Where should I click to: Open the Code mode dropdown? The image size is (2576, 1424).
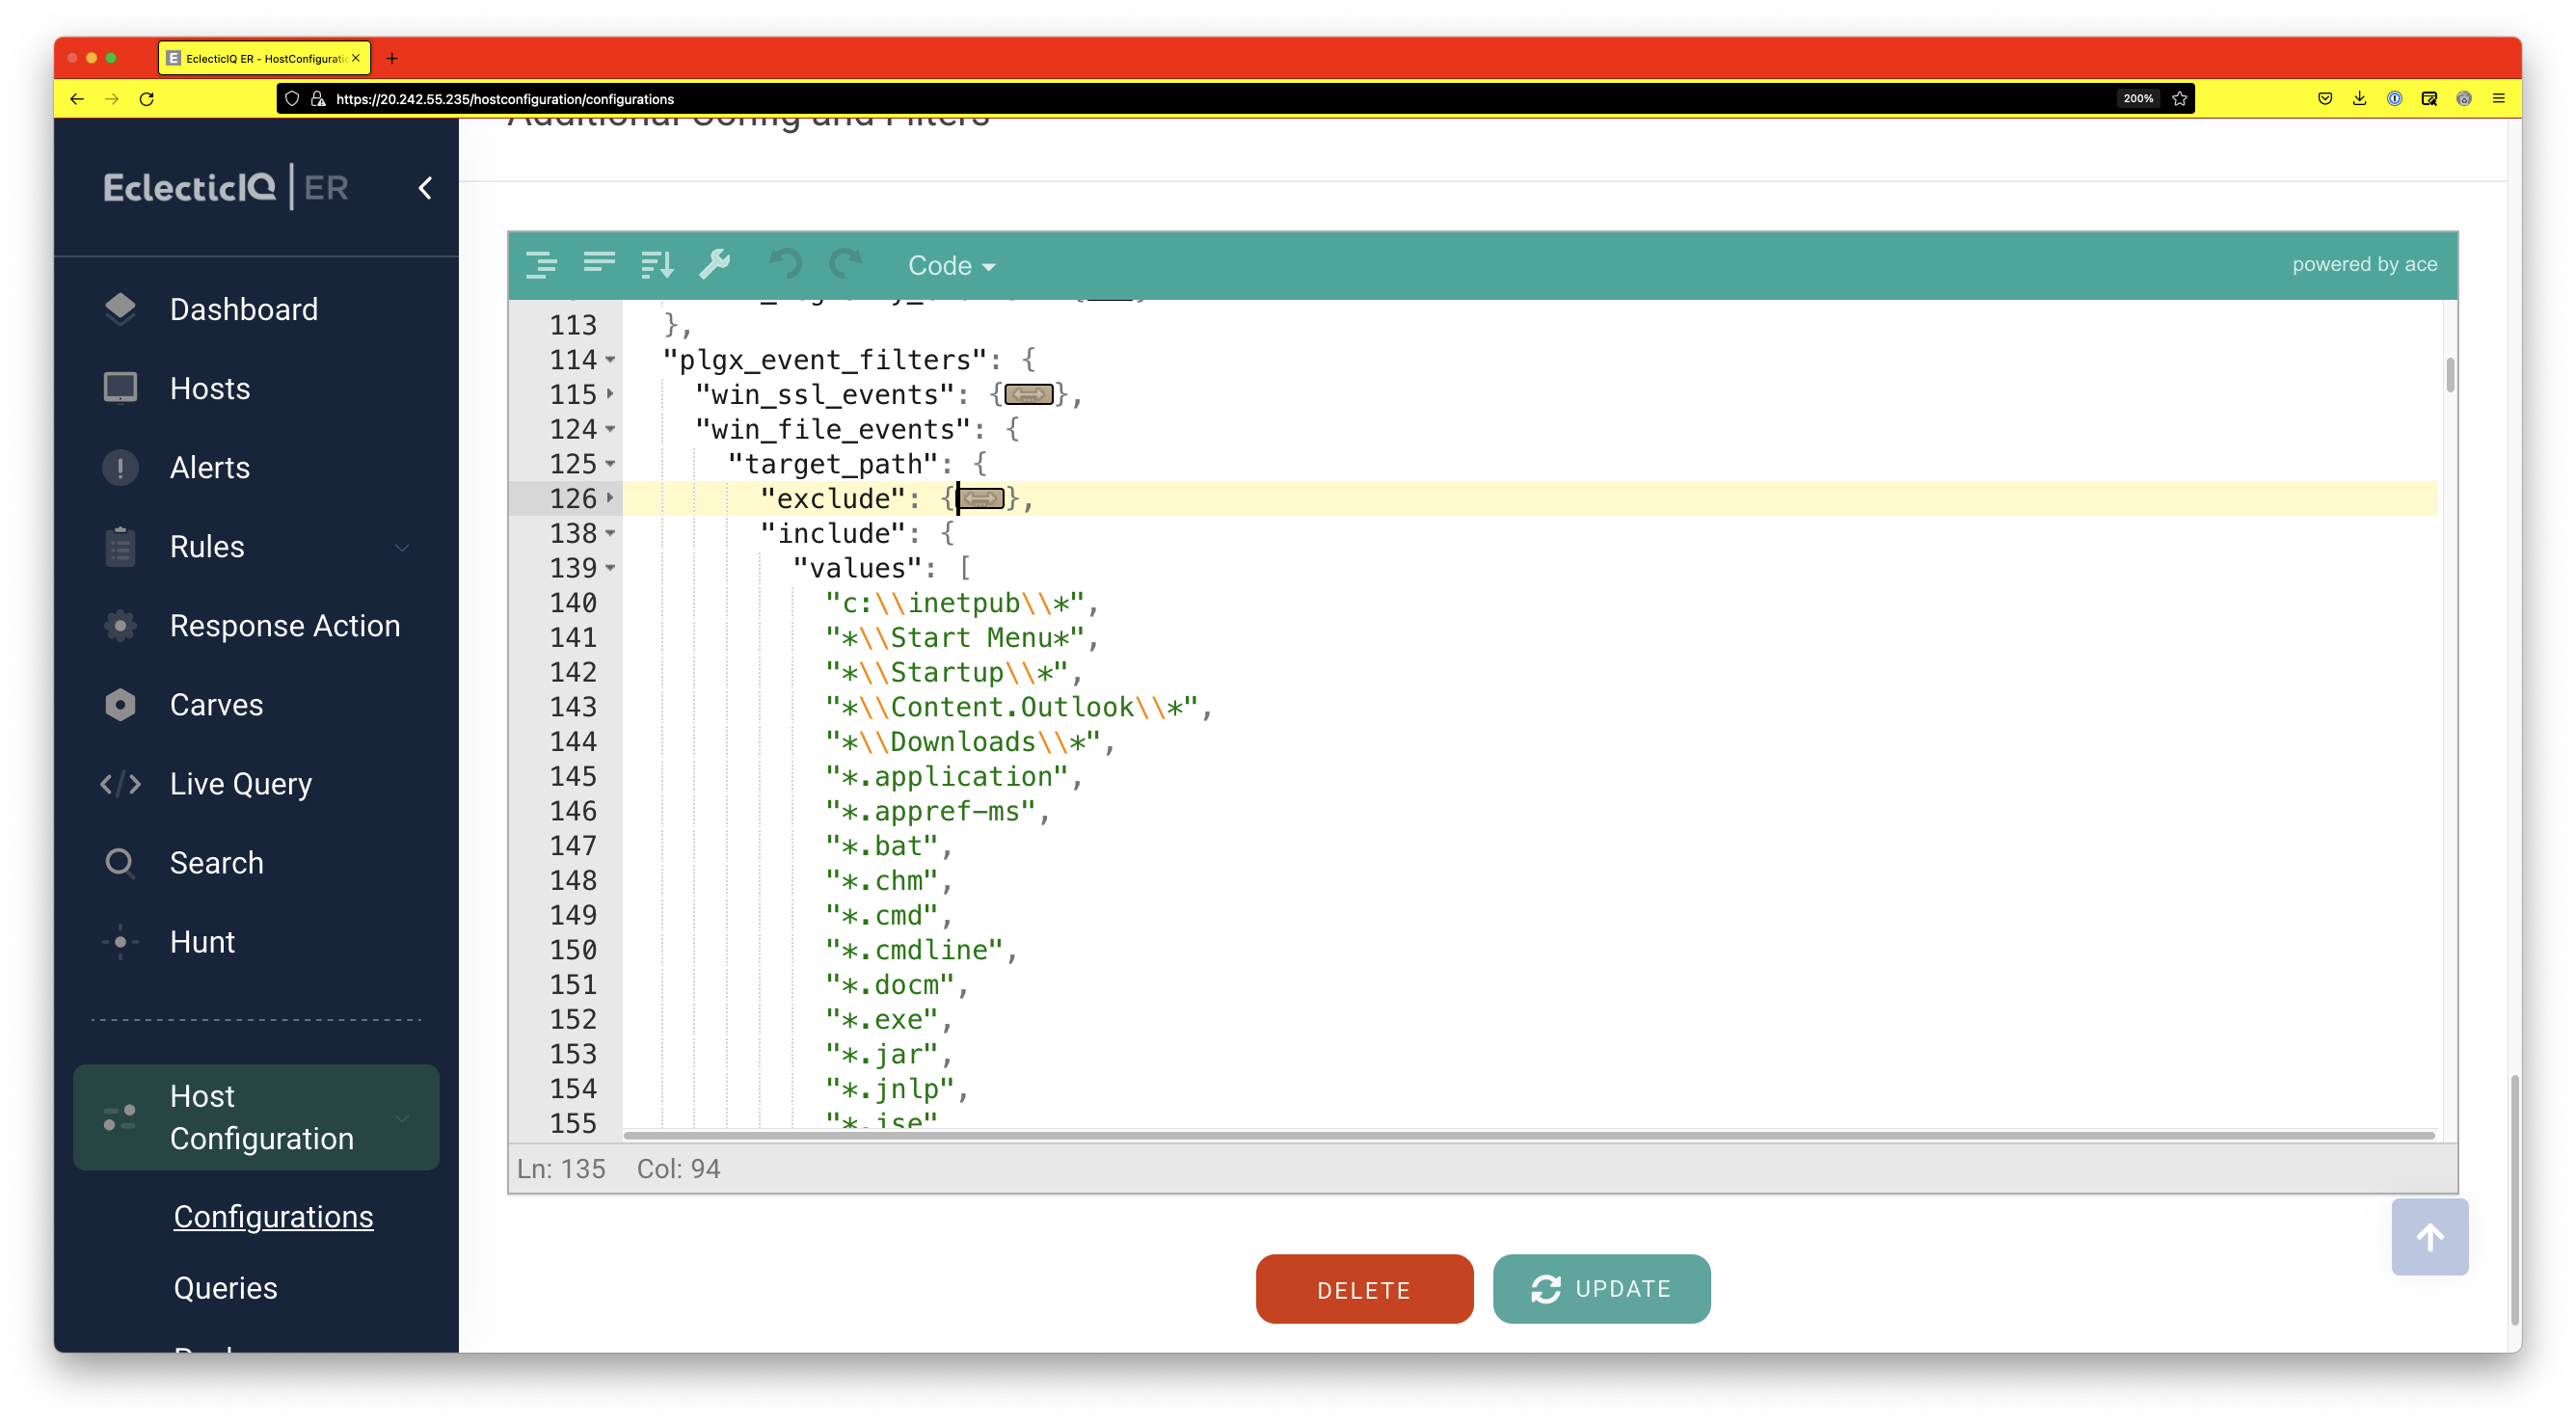(950, 266)
